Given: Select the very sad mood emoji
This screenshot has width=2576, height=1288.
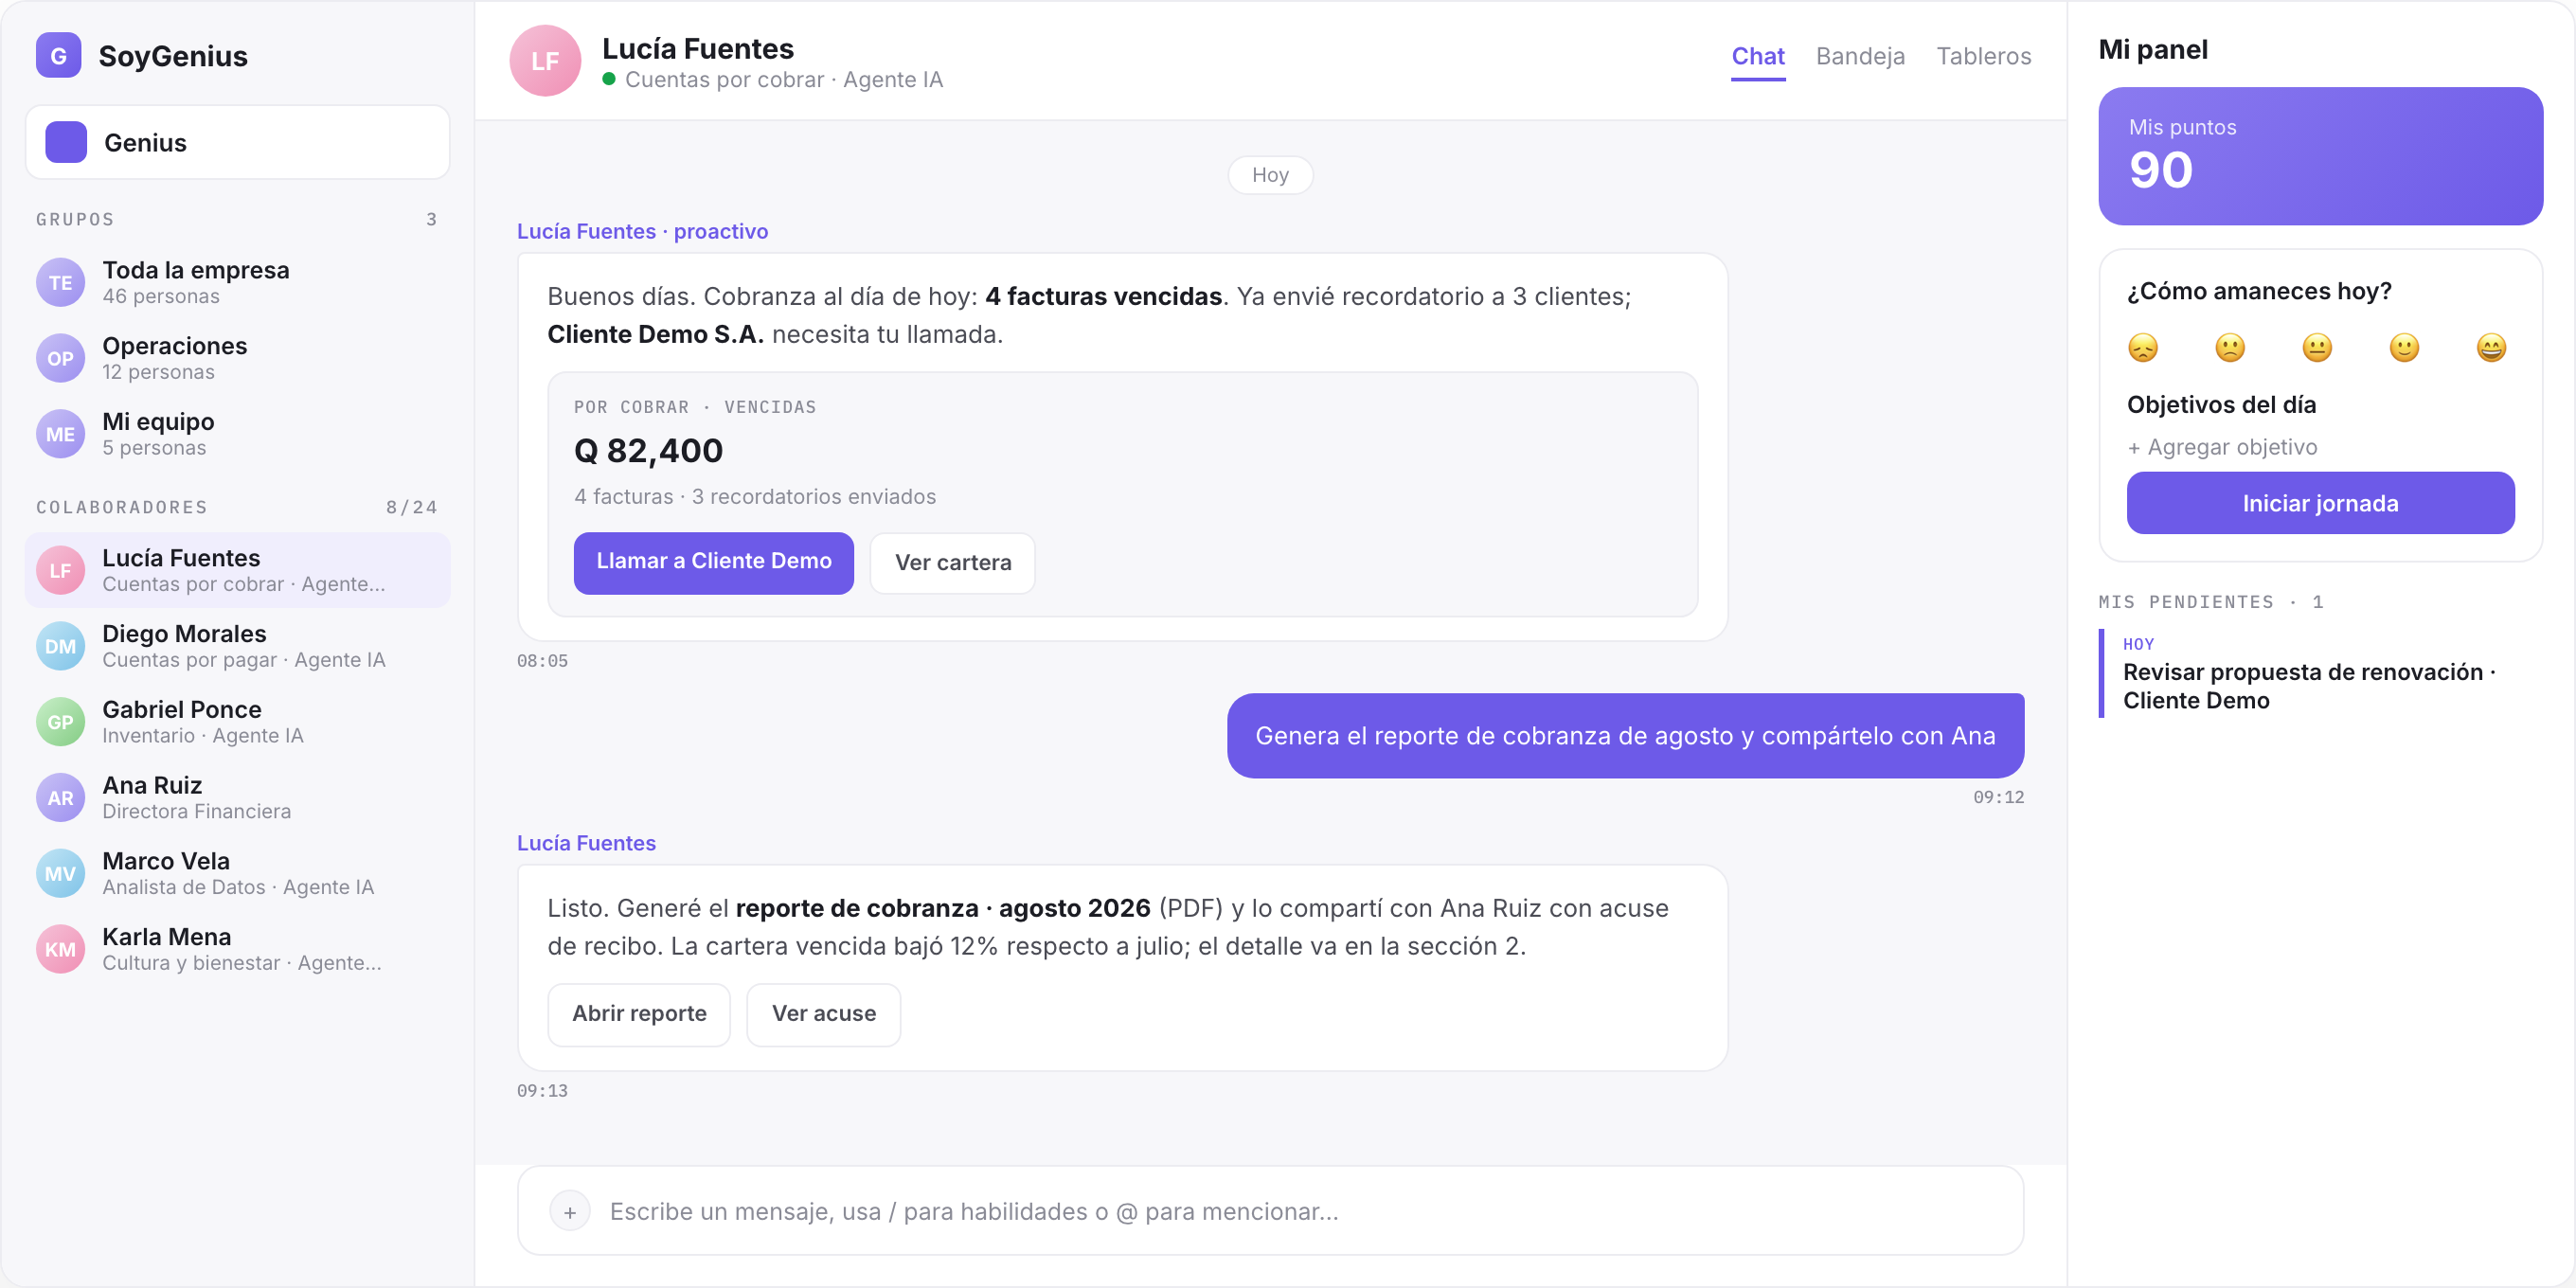Looking at the screenshot, I should (x=2143, y=348).
